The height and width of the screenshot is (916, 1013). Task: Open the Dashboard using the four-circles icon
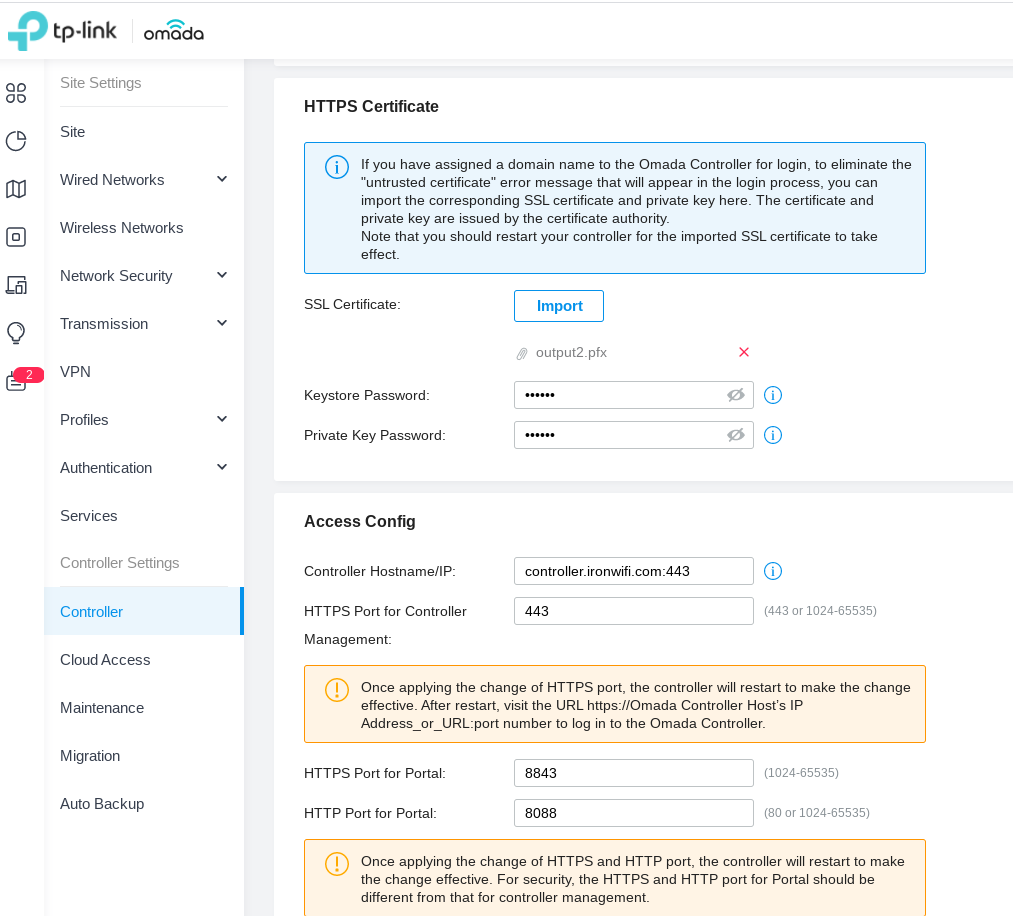tap(16, 92)
